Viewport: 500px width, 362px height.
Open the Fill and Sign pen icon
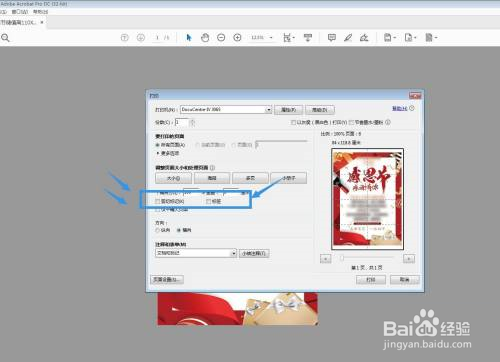click(364, 38)
